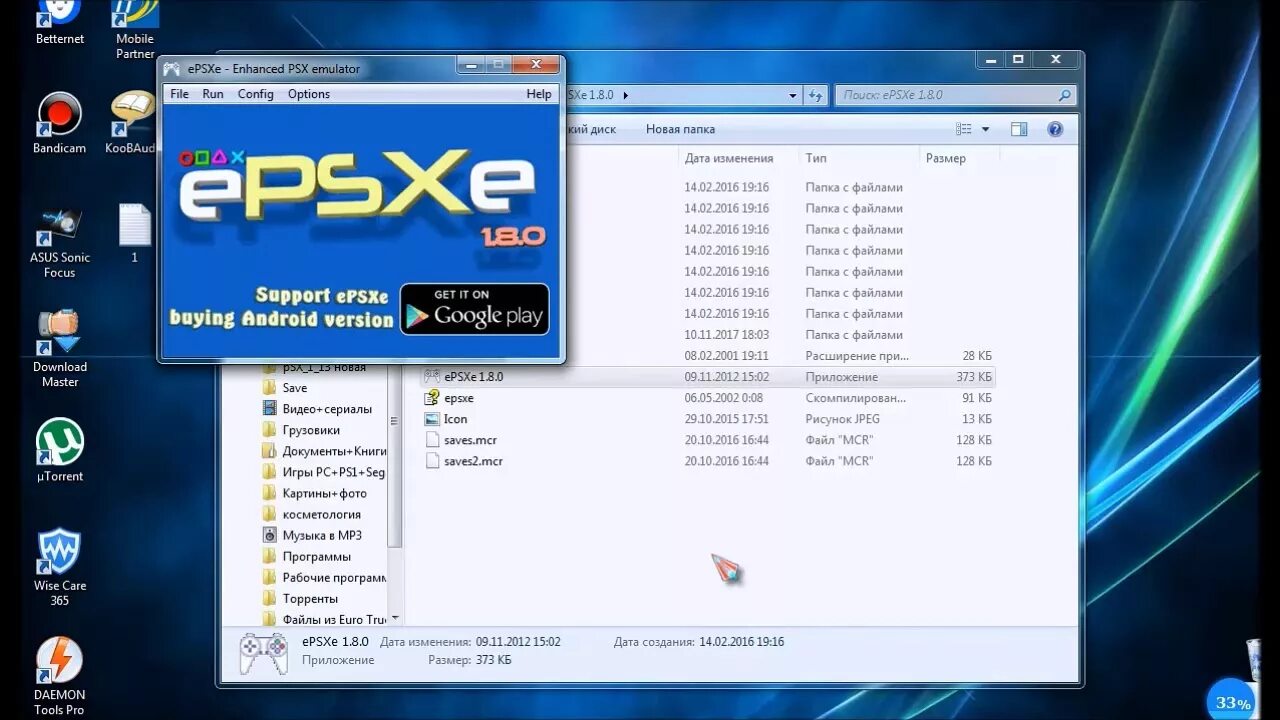Select the Грузовики folder in the tree
The height and width of the screenshot is (720, 1280).
311,430
